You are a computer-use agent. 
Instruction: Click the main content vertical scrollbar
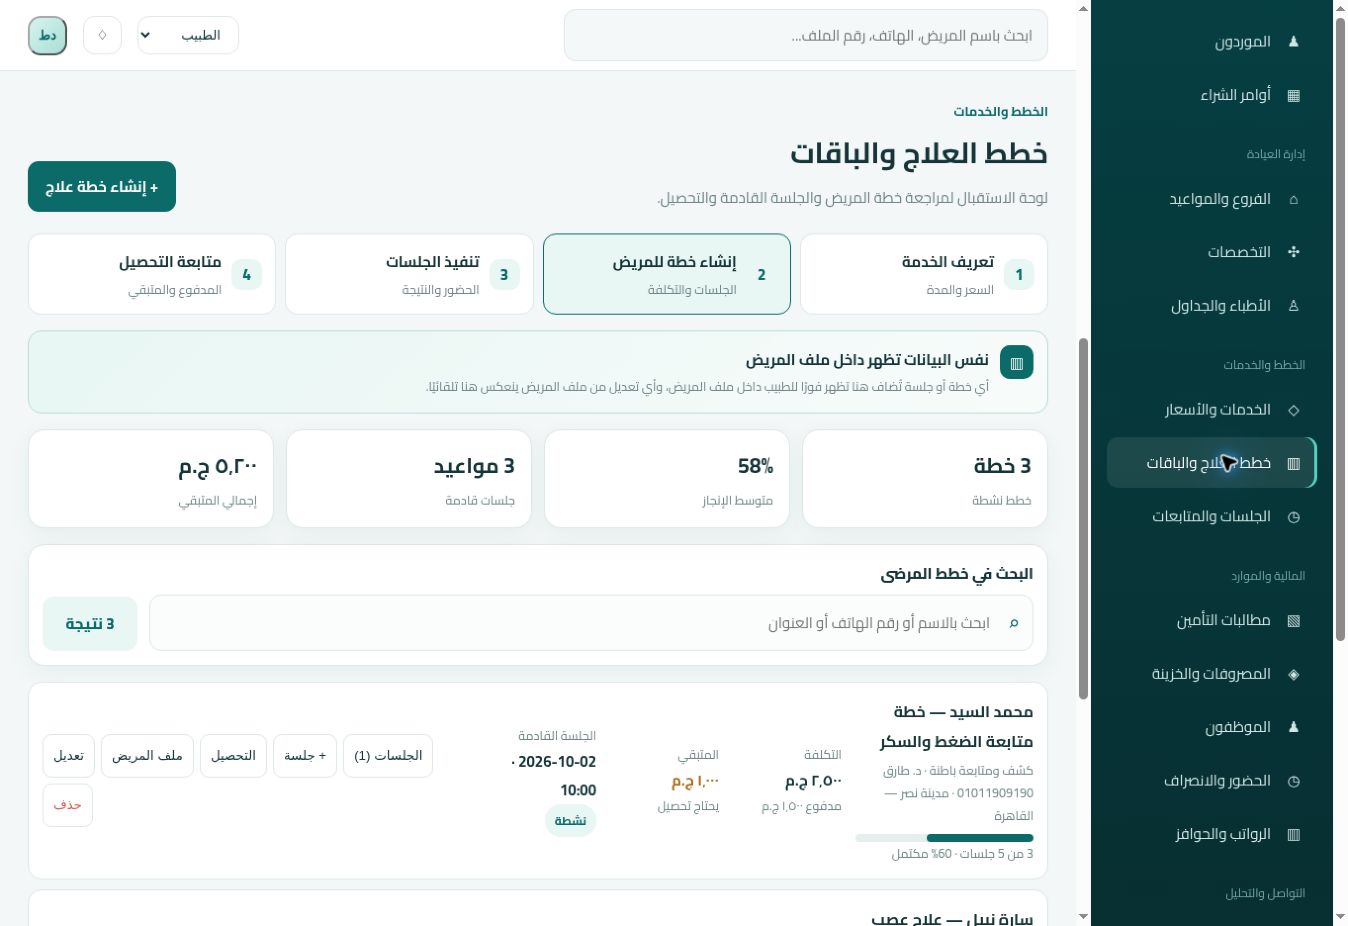[1083, 519]
